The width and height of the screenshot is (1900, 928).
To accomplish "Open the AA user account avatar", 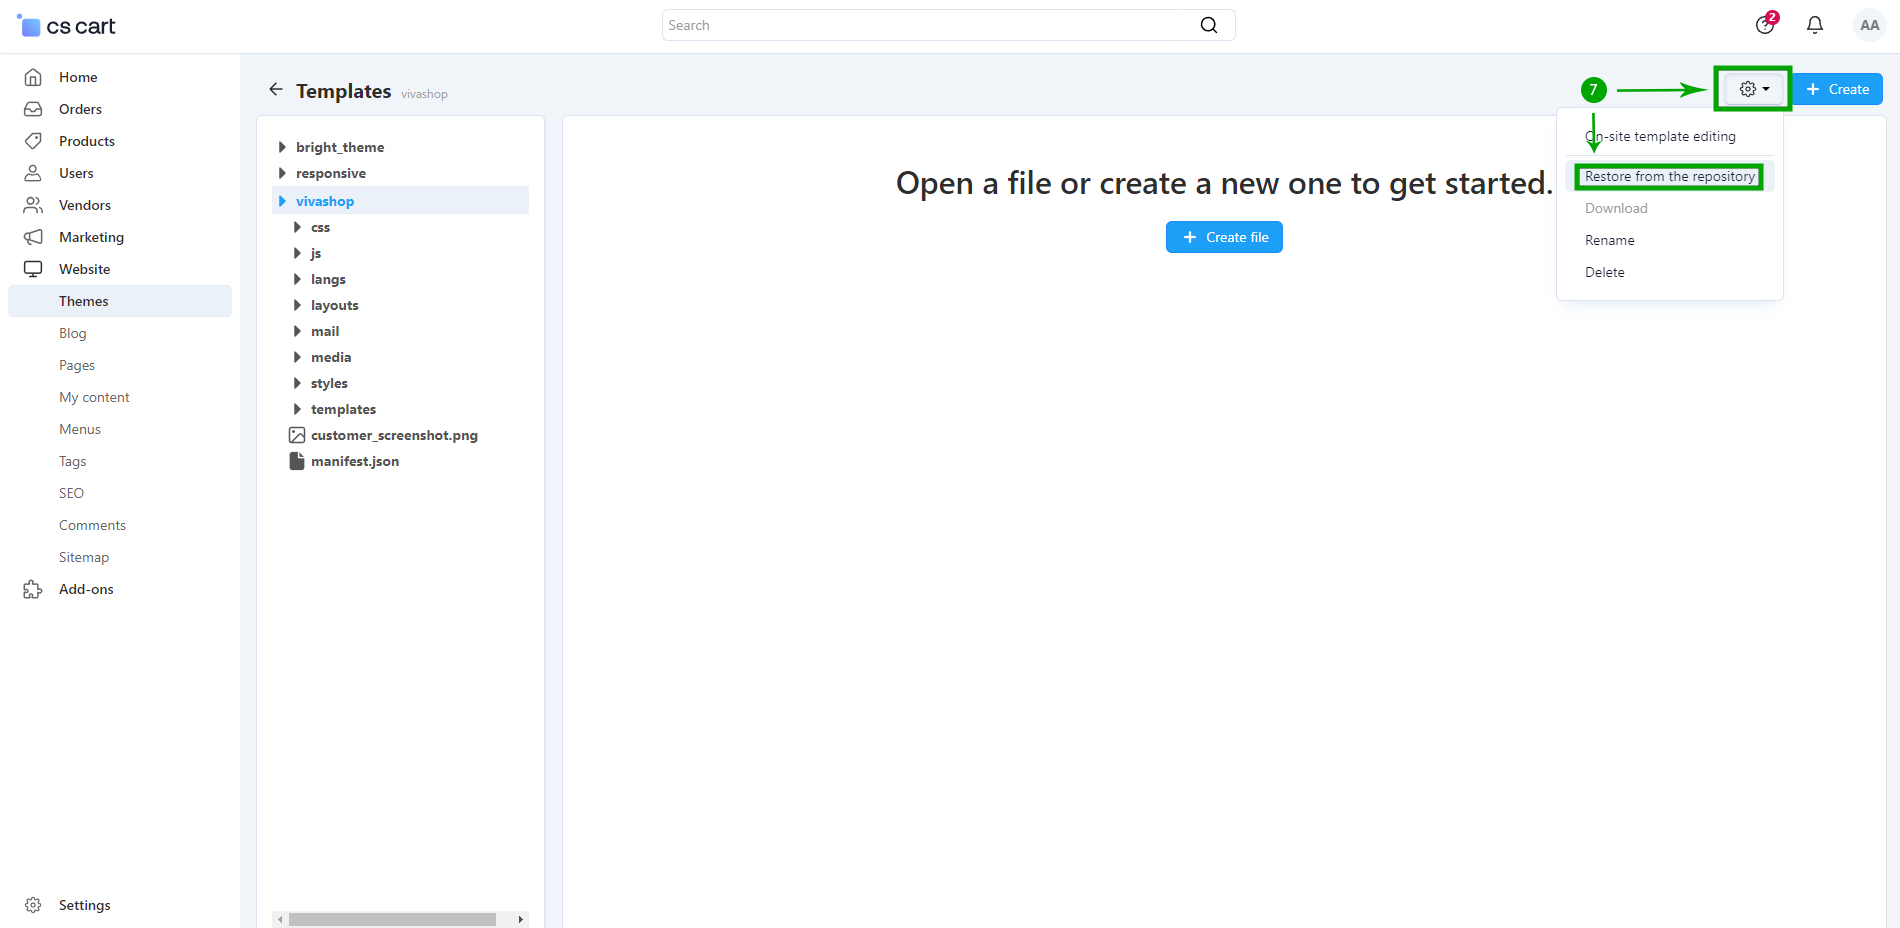I will pyautogui.click(x=1868, y=25).
